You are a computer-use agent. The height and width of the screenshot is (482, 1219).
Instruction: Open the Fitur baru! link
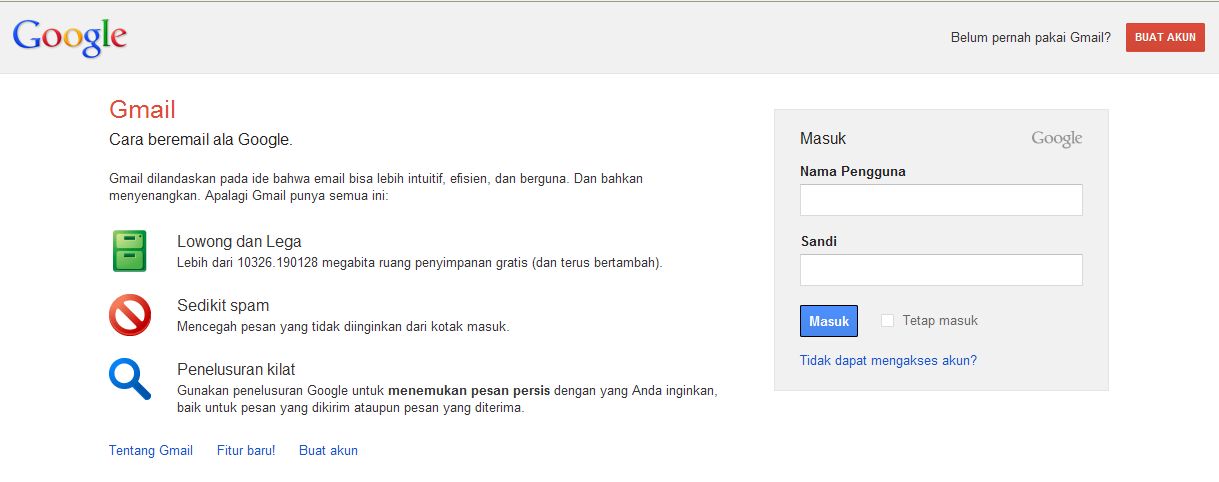click(246, 450)
